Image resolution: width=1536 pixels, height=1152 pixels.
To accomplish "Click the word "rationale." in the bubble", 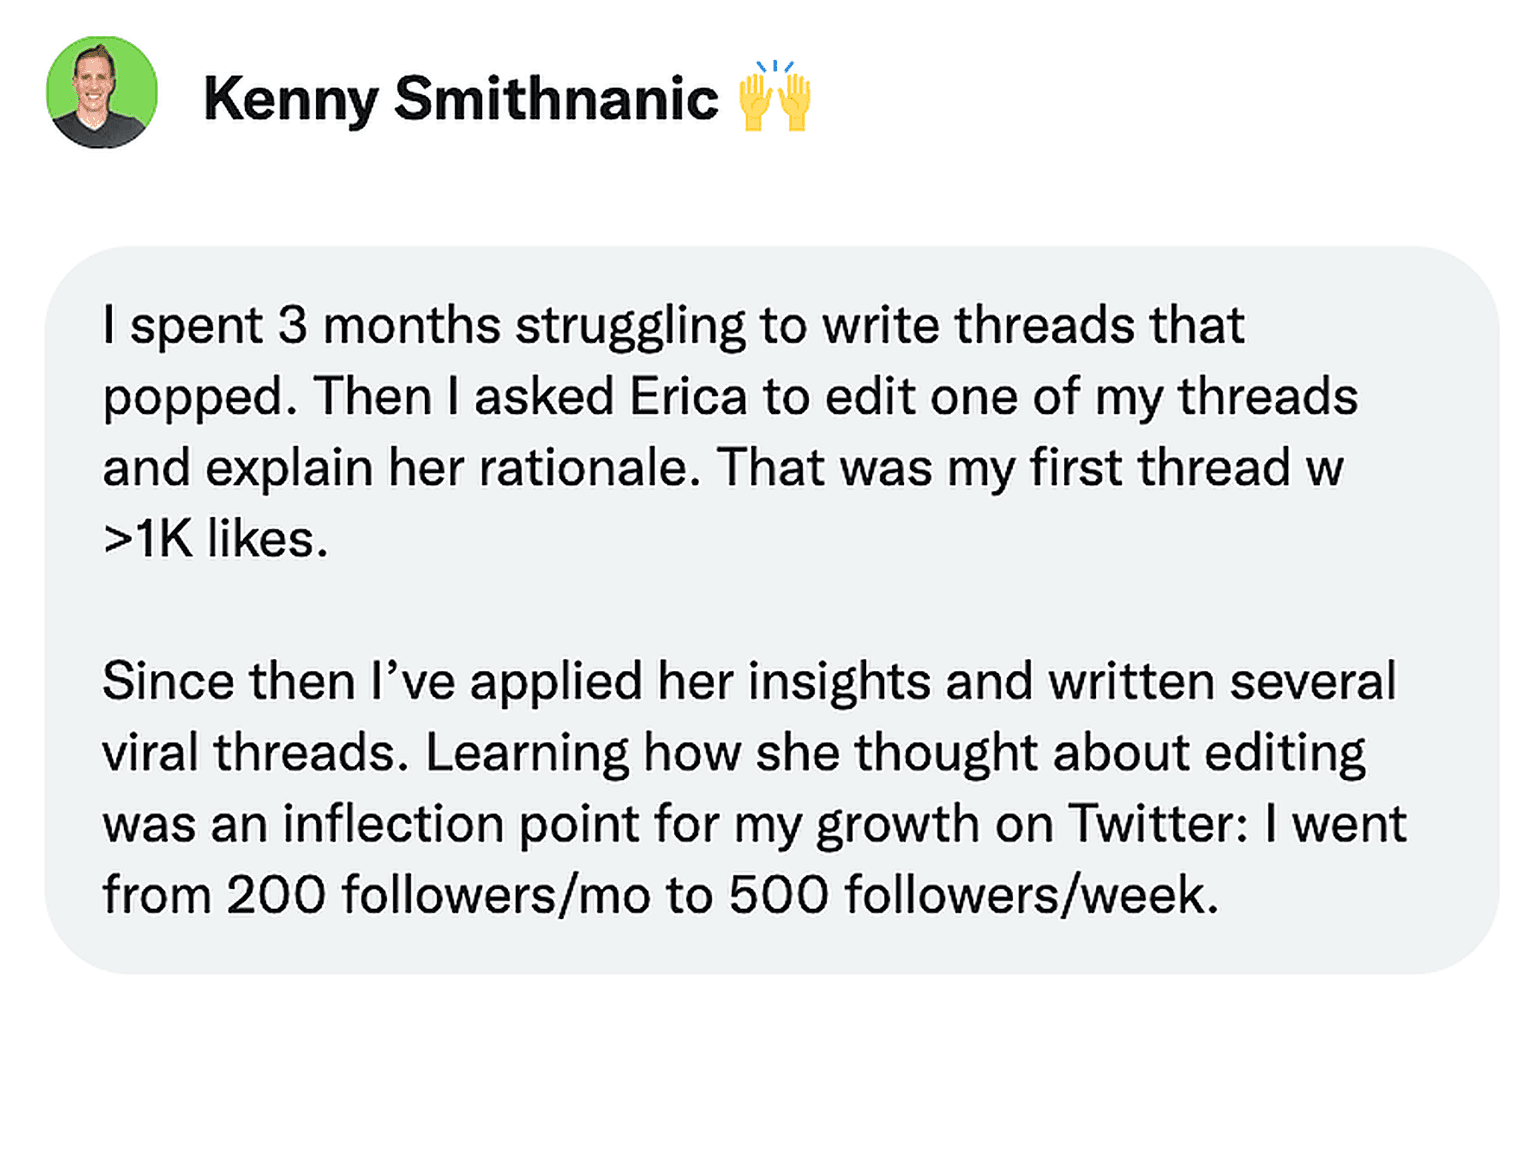I will tap(590, 468).
